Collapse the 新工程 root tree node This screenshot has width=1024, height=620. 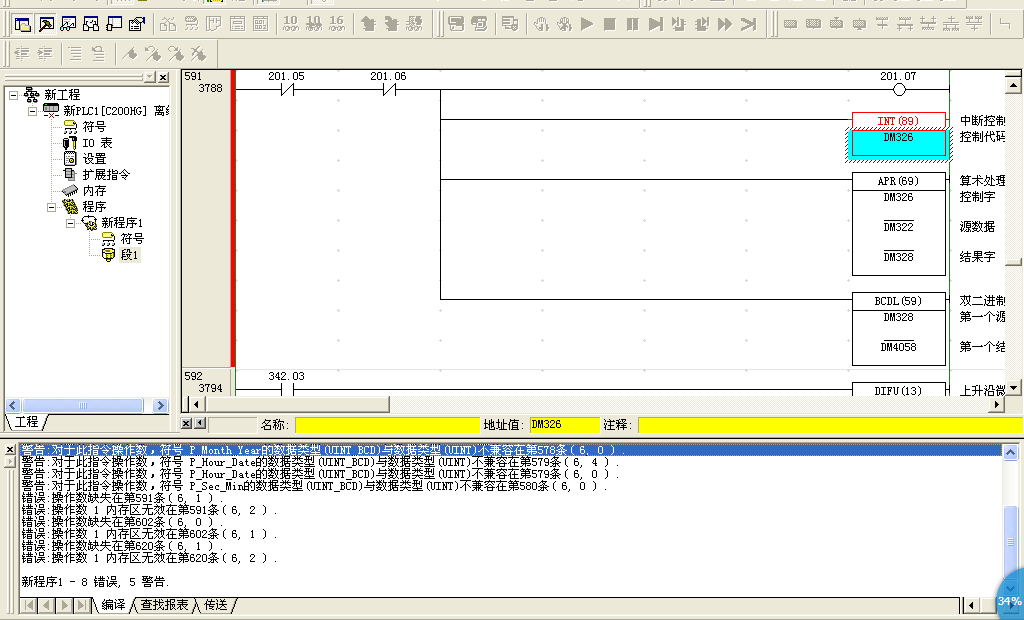13,95
